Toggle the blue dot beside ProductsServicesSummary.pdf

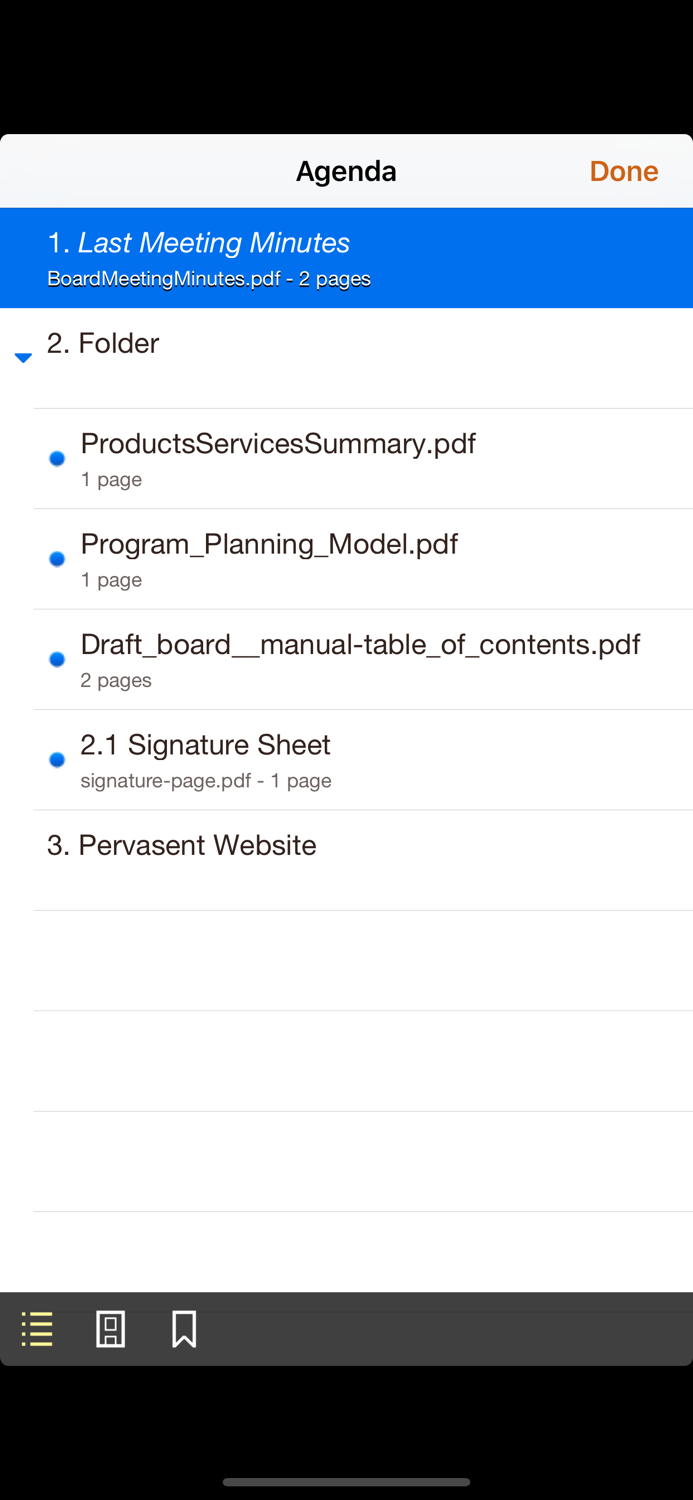57,458
